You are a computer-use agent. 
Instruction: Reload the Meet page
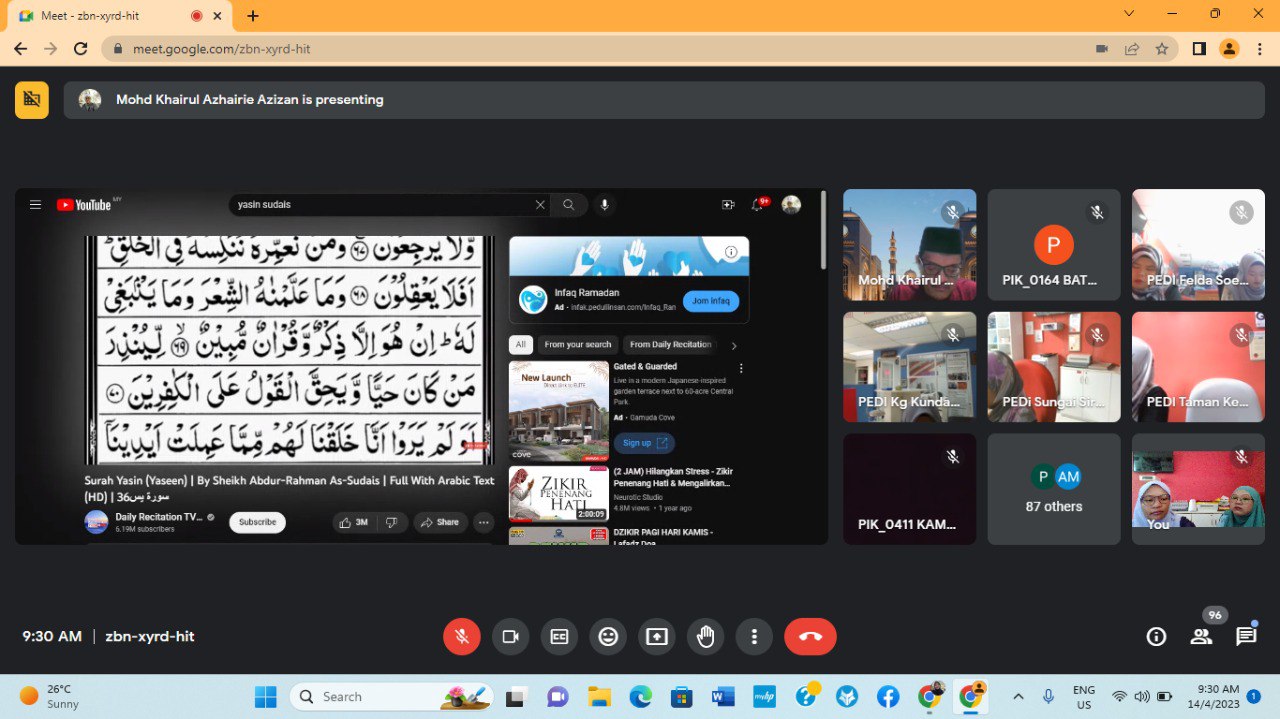click(x=81, y=48)
